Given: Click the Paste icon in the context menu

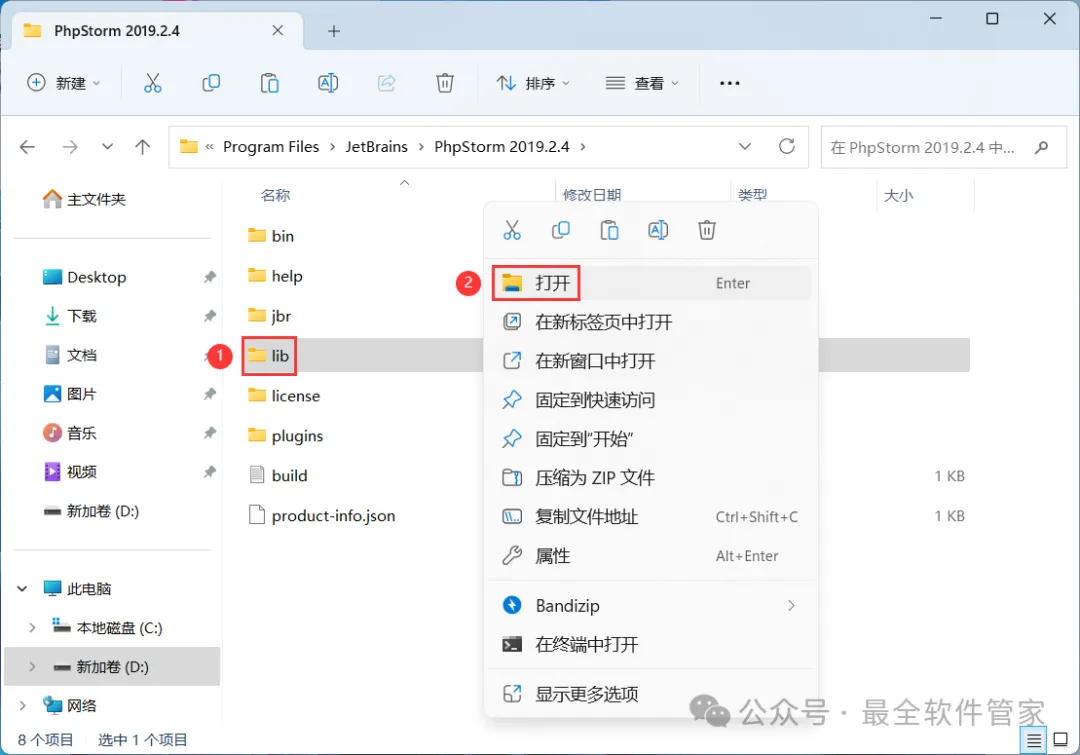Looking at the screenshot, I should coord(610,230).
